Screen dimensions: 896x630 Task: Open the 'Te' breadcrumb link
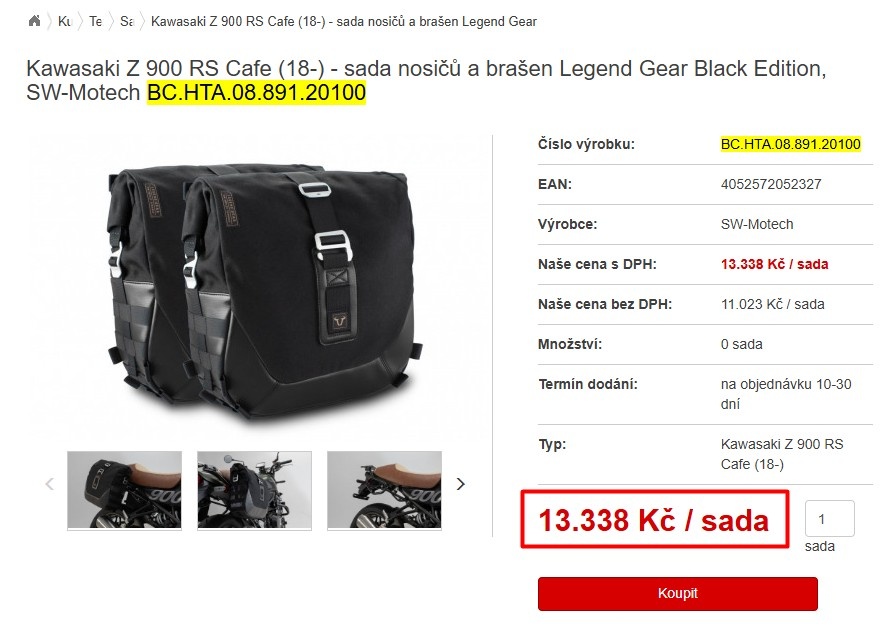(x=95, y=22)
